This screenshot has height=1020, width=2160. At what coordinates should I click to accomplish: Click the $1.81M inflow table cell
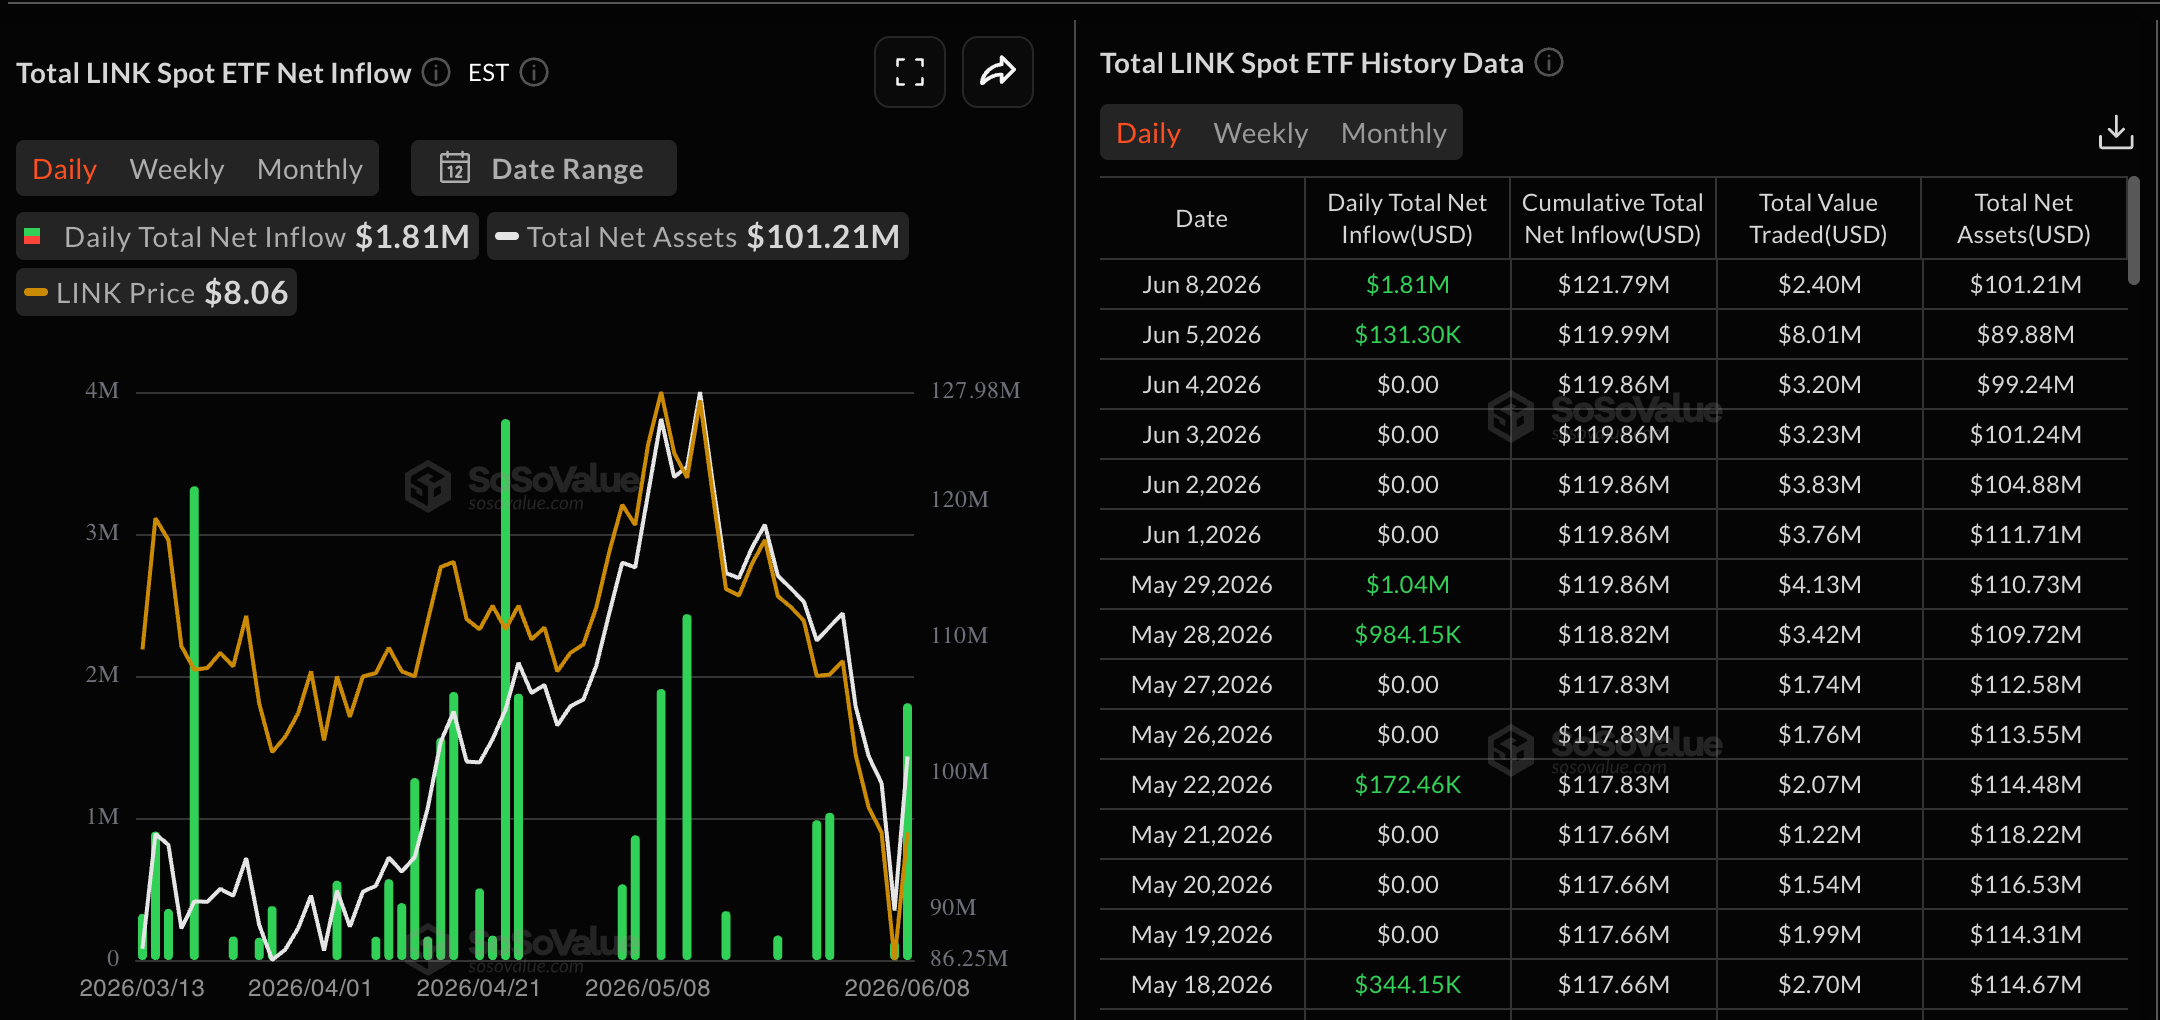click(x=1408, y=284)
